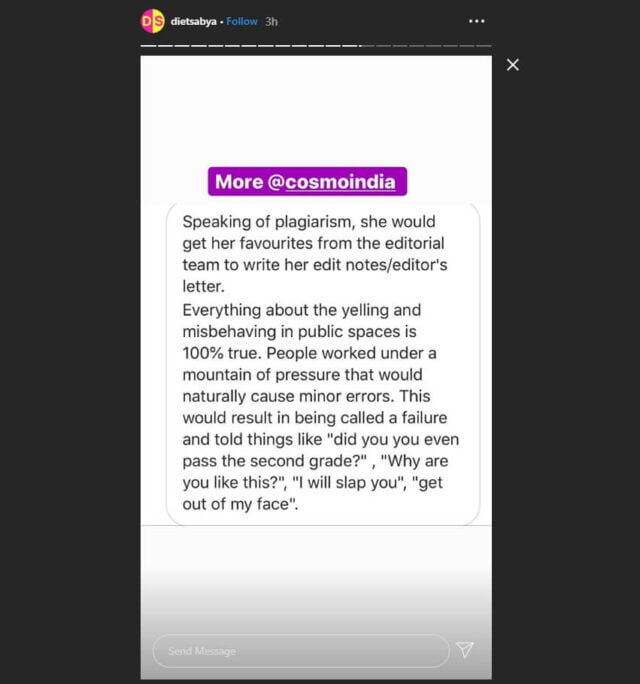The width and height of the screenshot is (640, 684).
Task: Open the three-dot story options menu
Action: click(477, 21)
